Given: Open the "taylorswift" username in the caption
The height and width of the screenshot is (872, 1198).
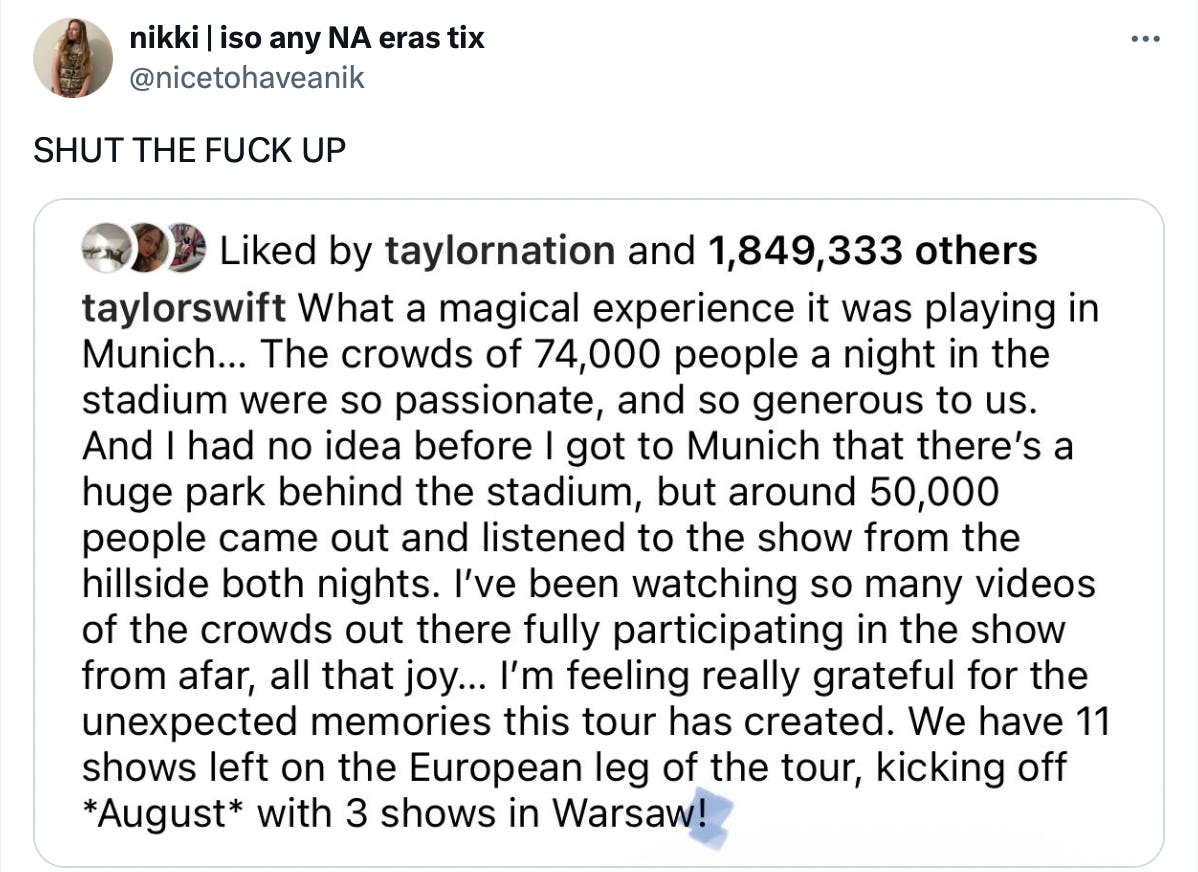Looking at the screenshot, I should click(183, 307).
